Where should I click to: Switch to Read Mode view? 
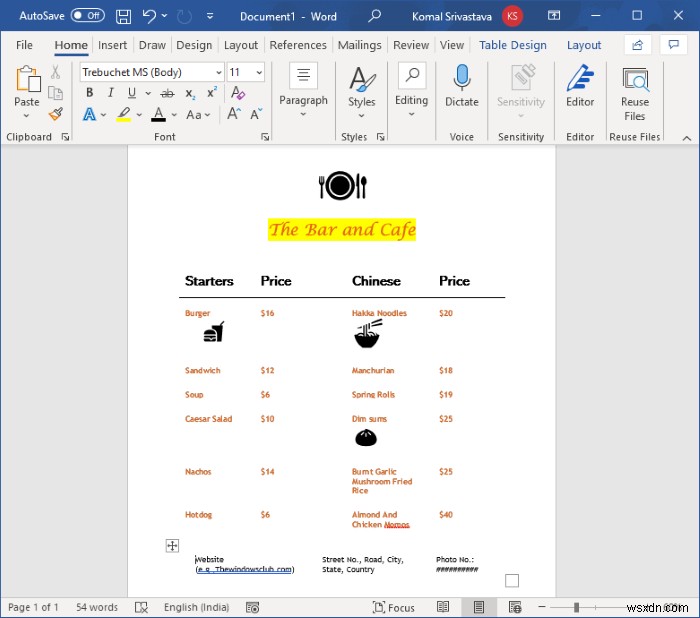(443, 607)
